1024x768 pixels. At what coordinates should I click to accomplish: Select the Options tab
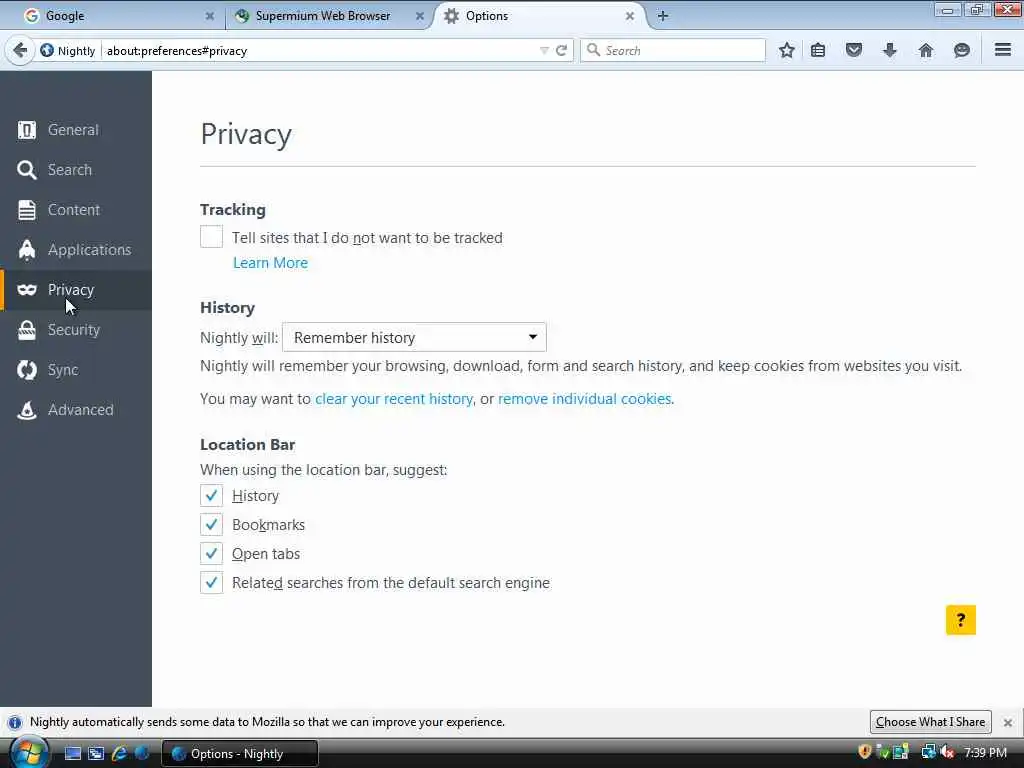(x=540, y=16)
